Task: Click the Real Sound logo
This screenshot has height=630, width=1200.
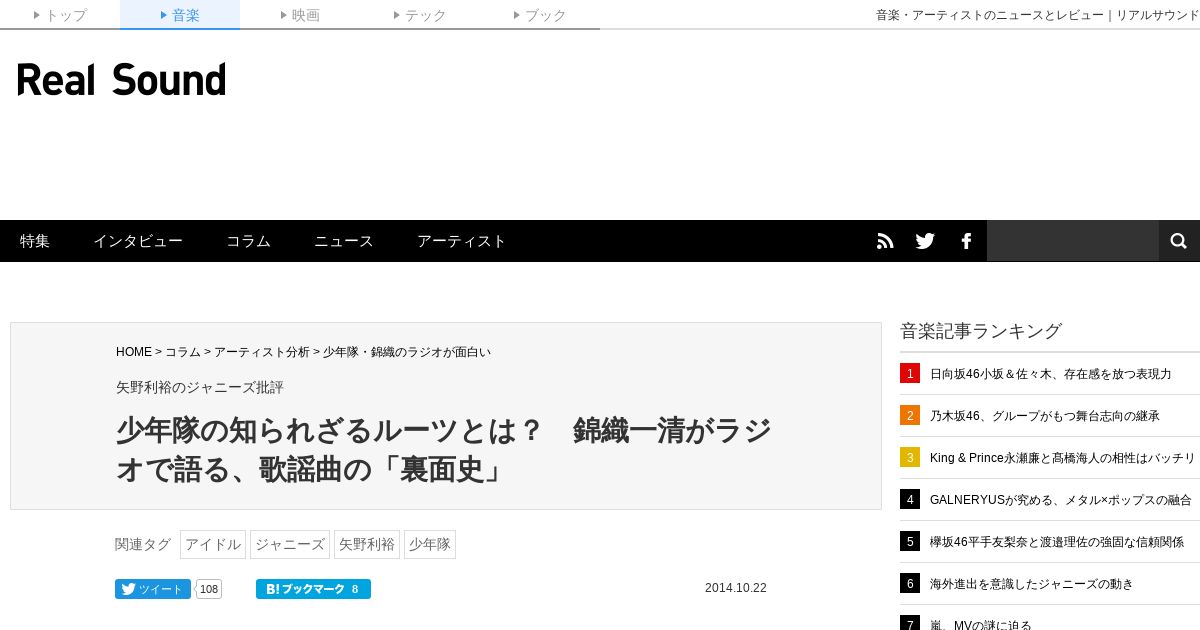Action: click(x=121, y=80)
